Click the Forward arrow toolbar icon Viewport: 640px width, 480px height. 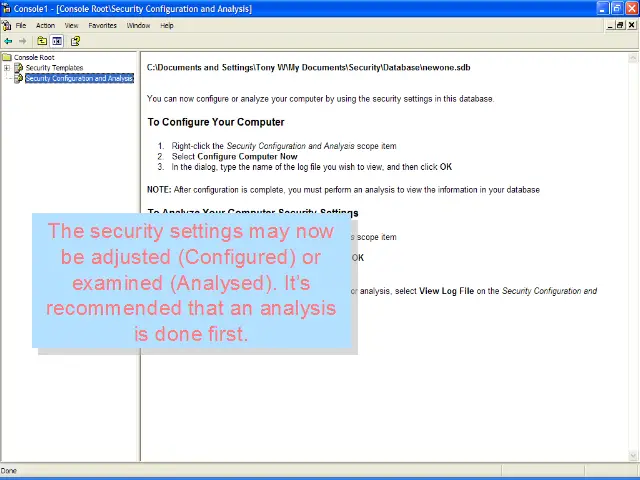pyautogui.click(x=22, y=41)
